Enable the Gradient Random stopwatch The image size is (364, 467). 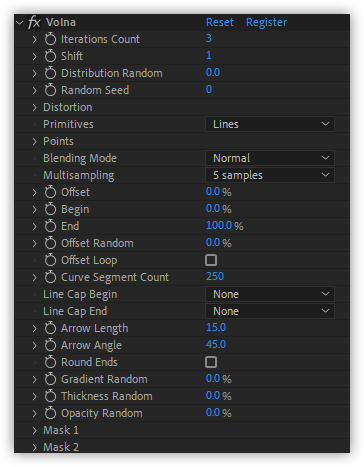(50, 379)
